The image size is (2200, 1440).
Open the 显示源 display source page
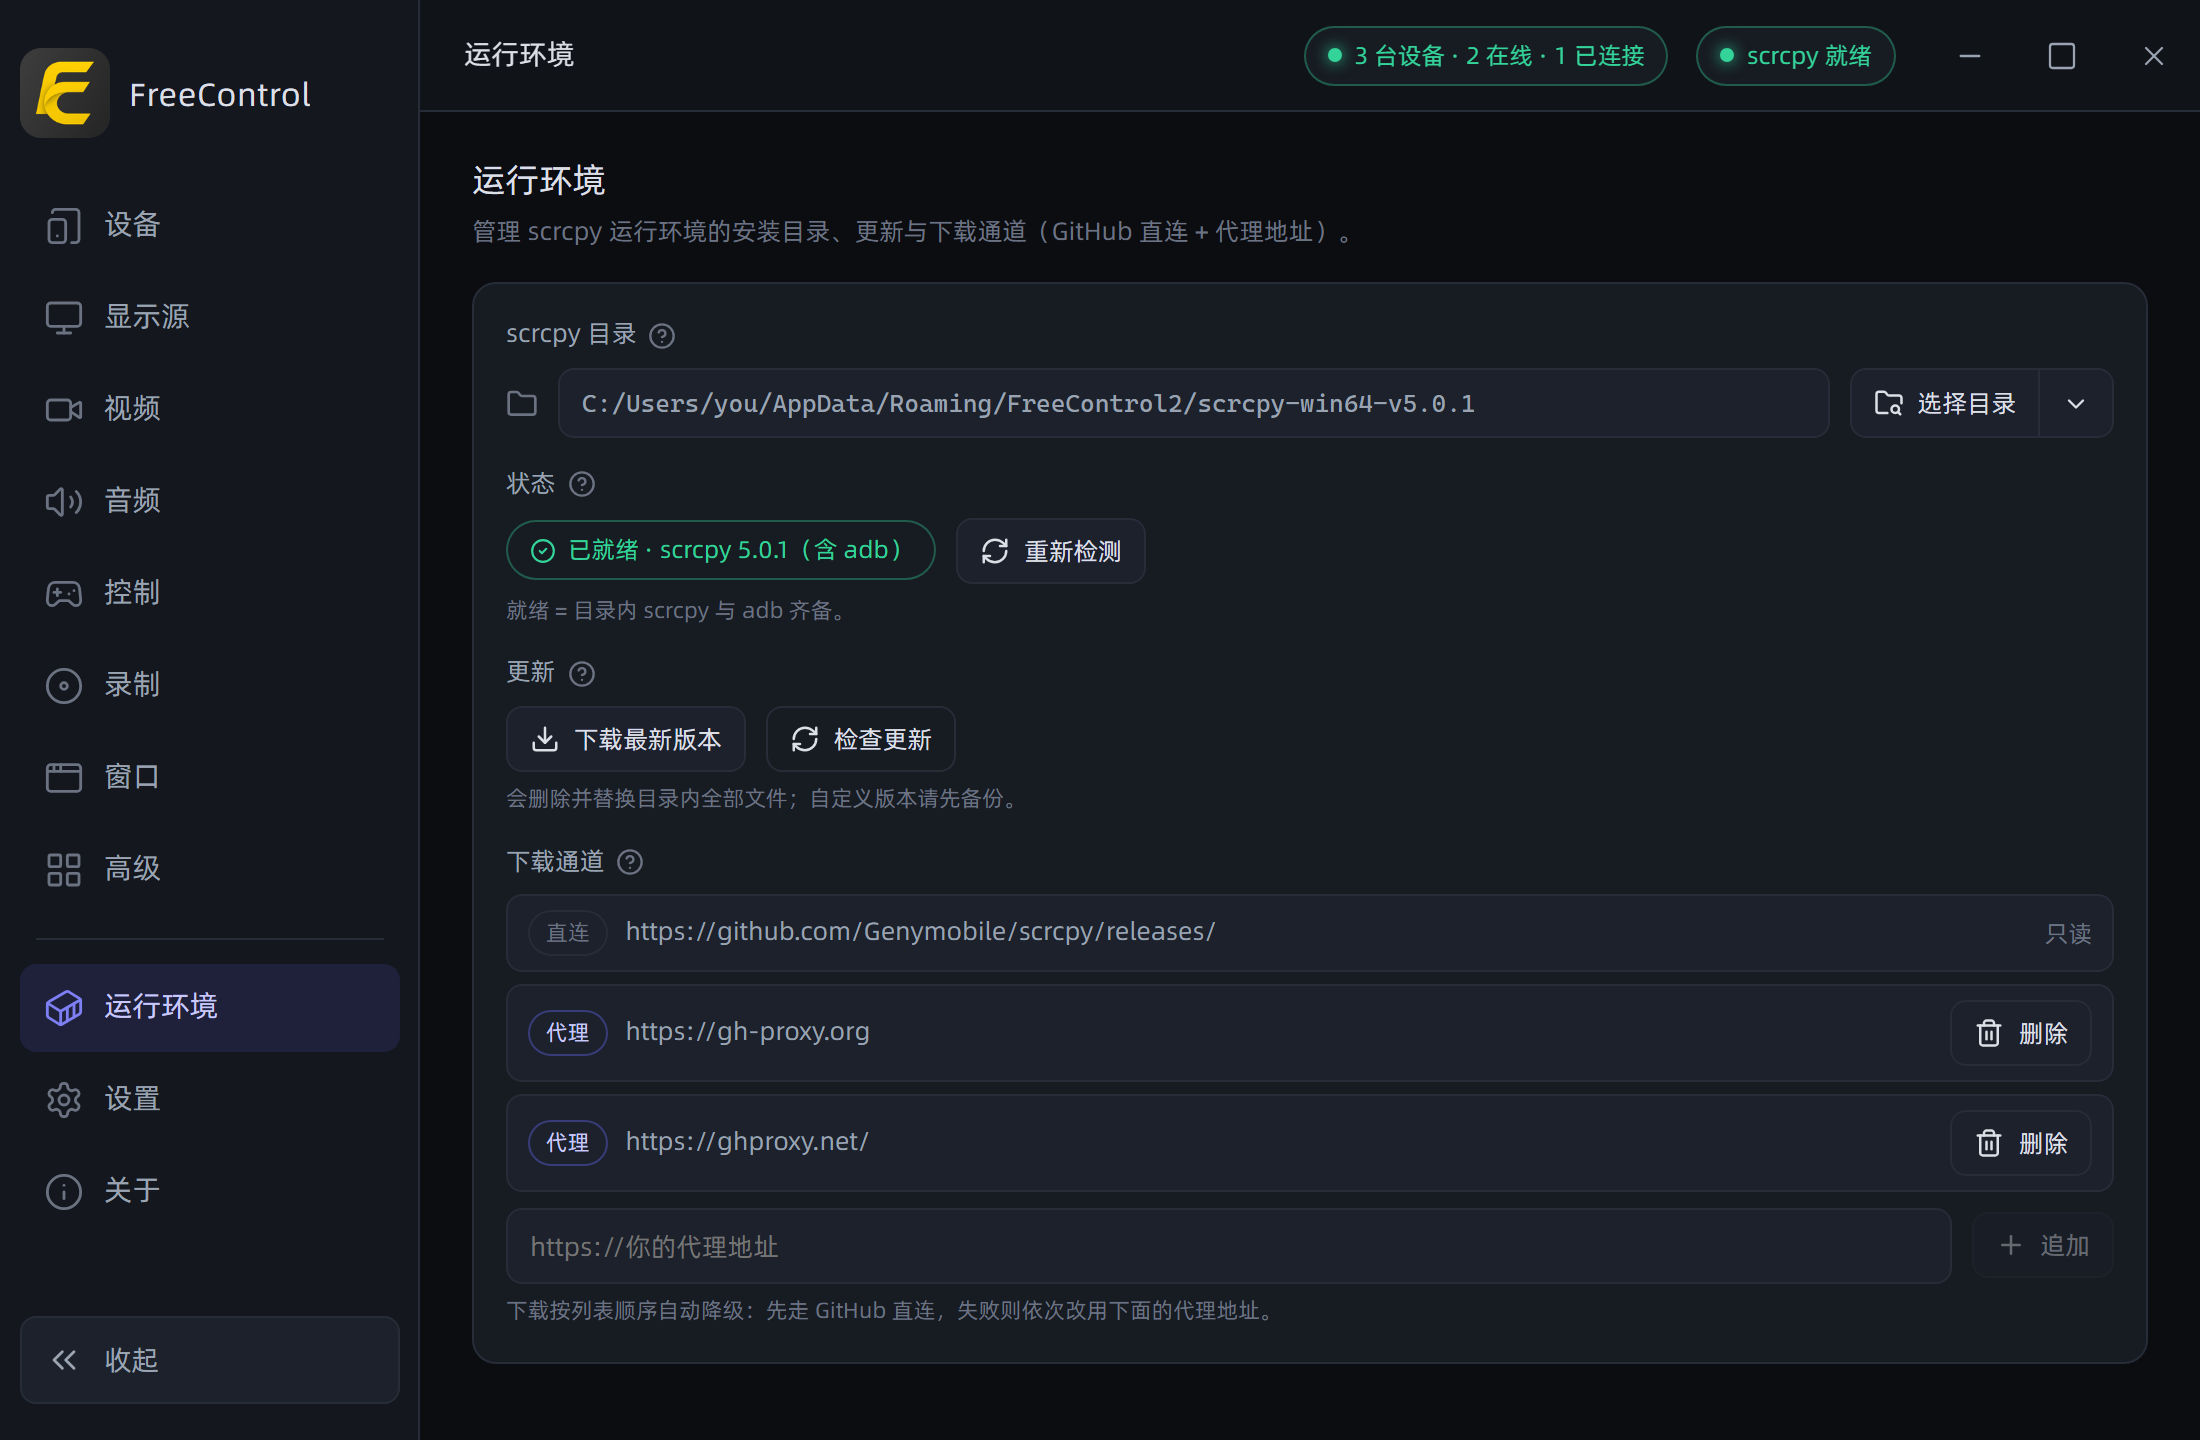click(210, 317)
